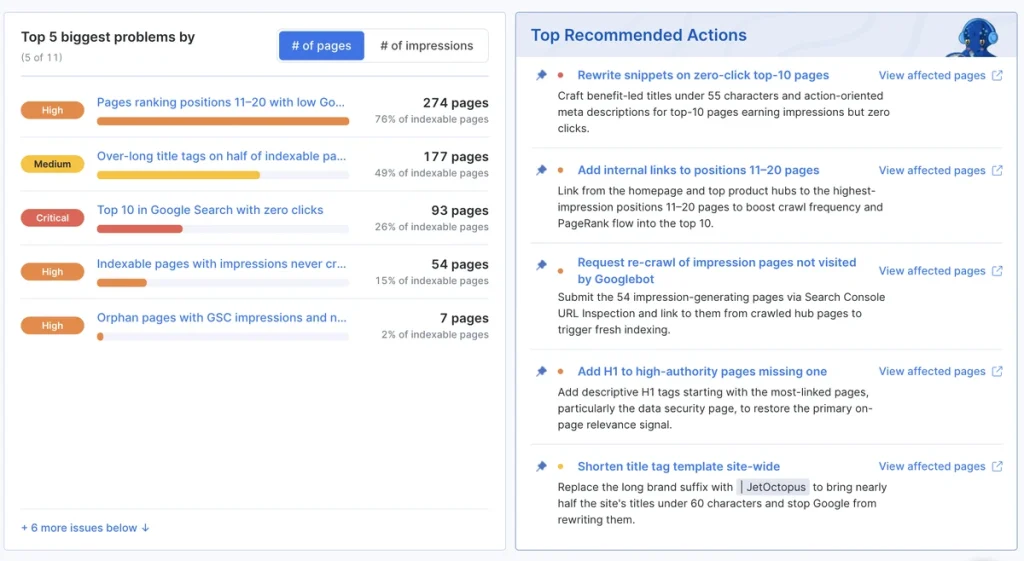Click the Medium severity badge
Screen dimensions: 1024x561
[x=52, y=164]
